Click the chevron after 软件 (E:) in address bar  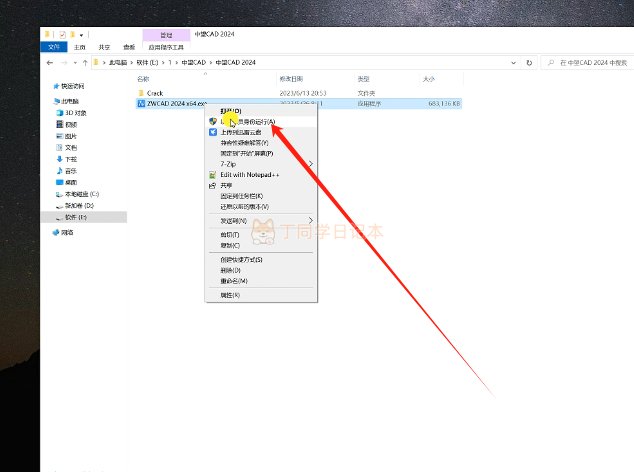tap(163, 63)
